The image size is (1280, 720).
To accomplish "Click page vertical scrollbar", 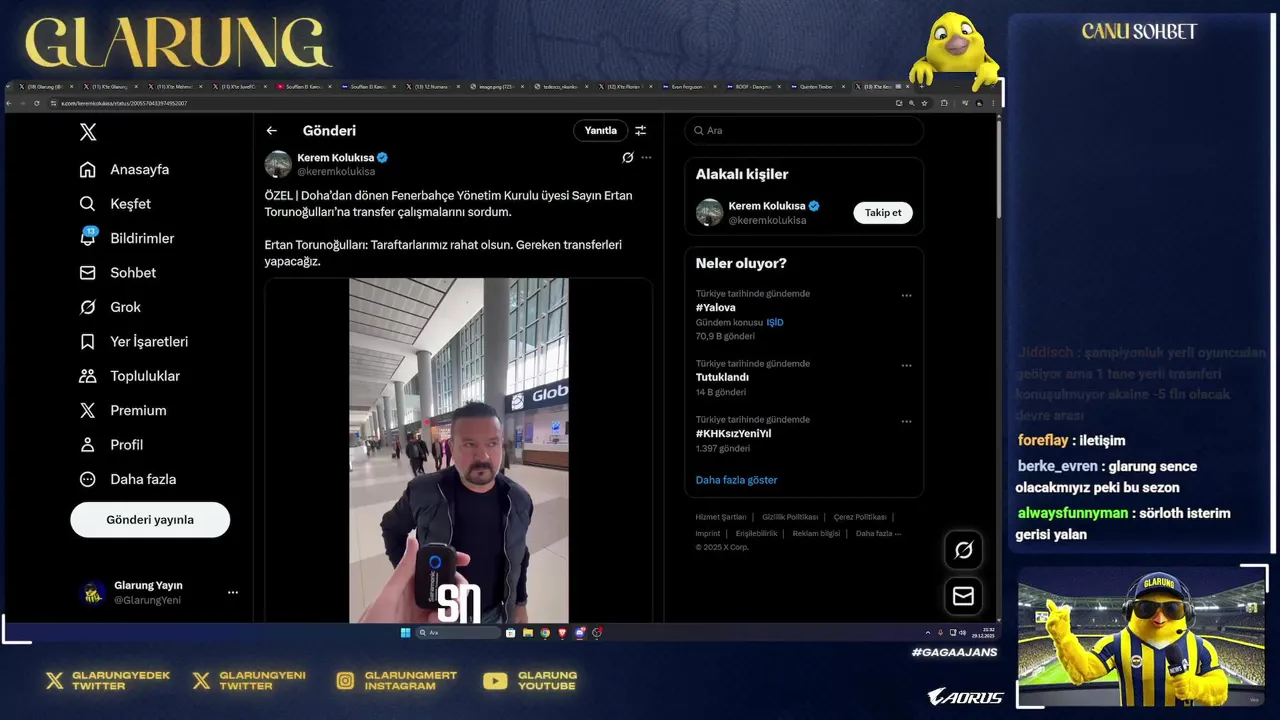I will [997, 167].
